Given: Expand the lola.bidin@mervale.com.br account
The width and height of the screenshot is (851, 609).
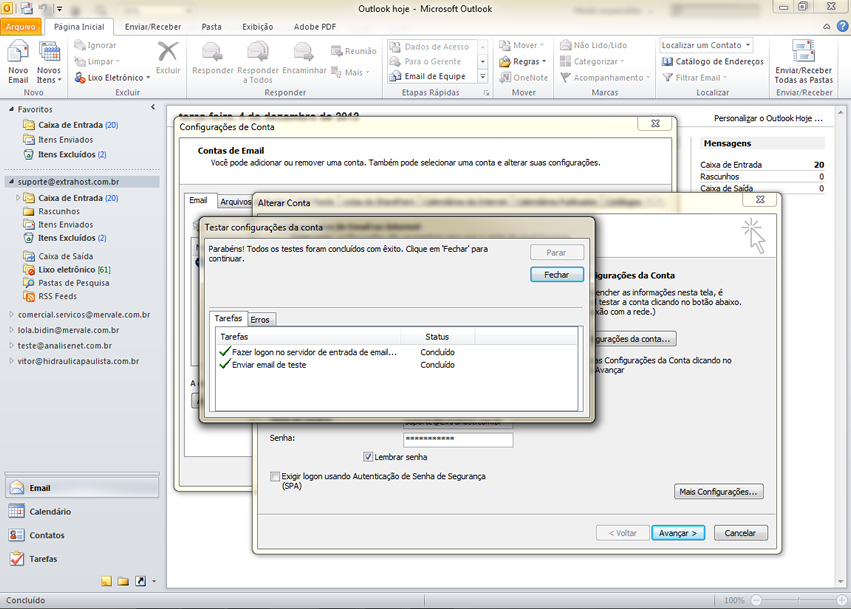Looking at the screenshot, I should [x=11, y=330].
